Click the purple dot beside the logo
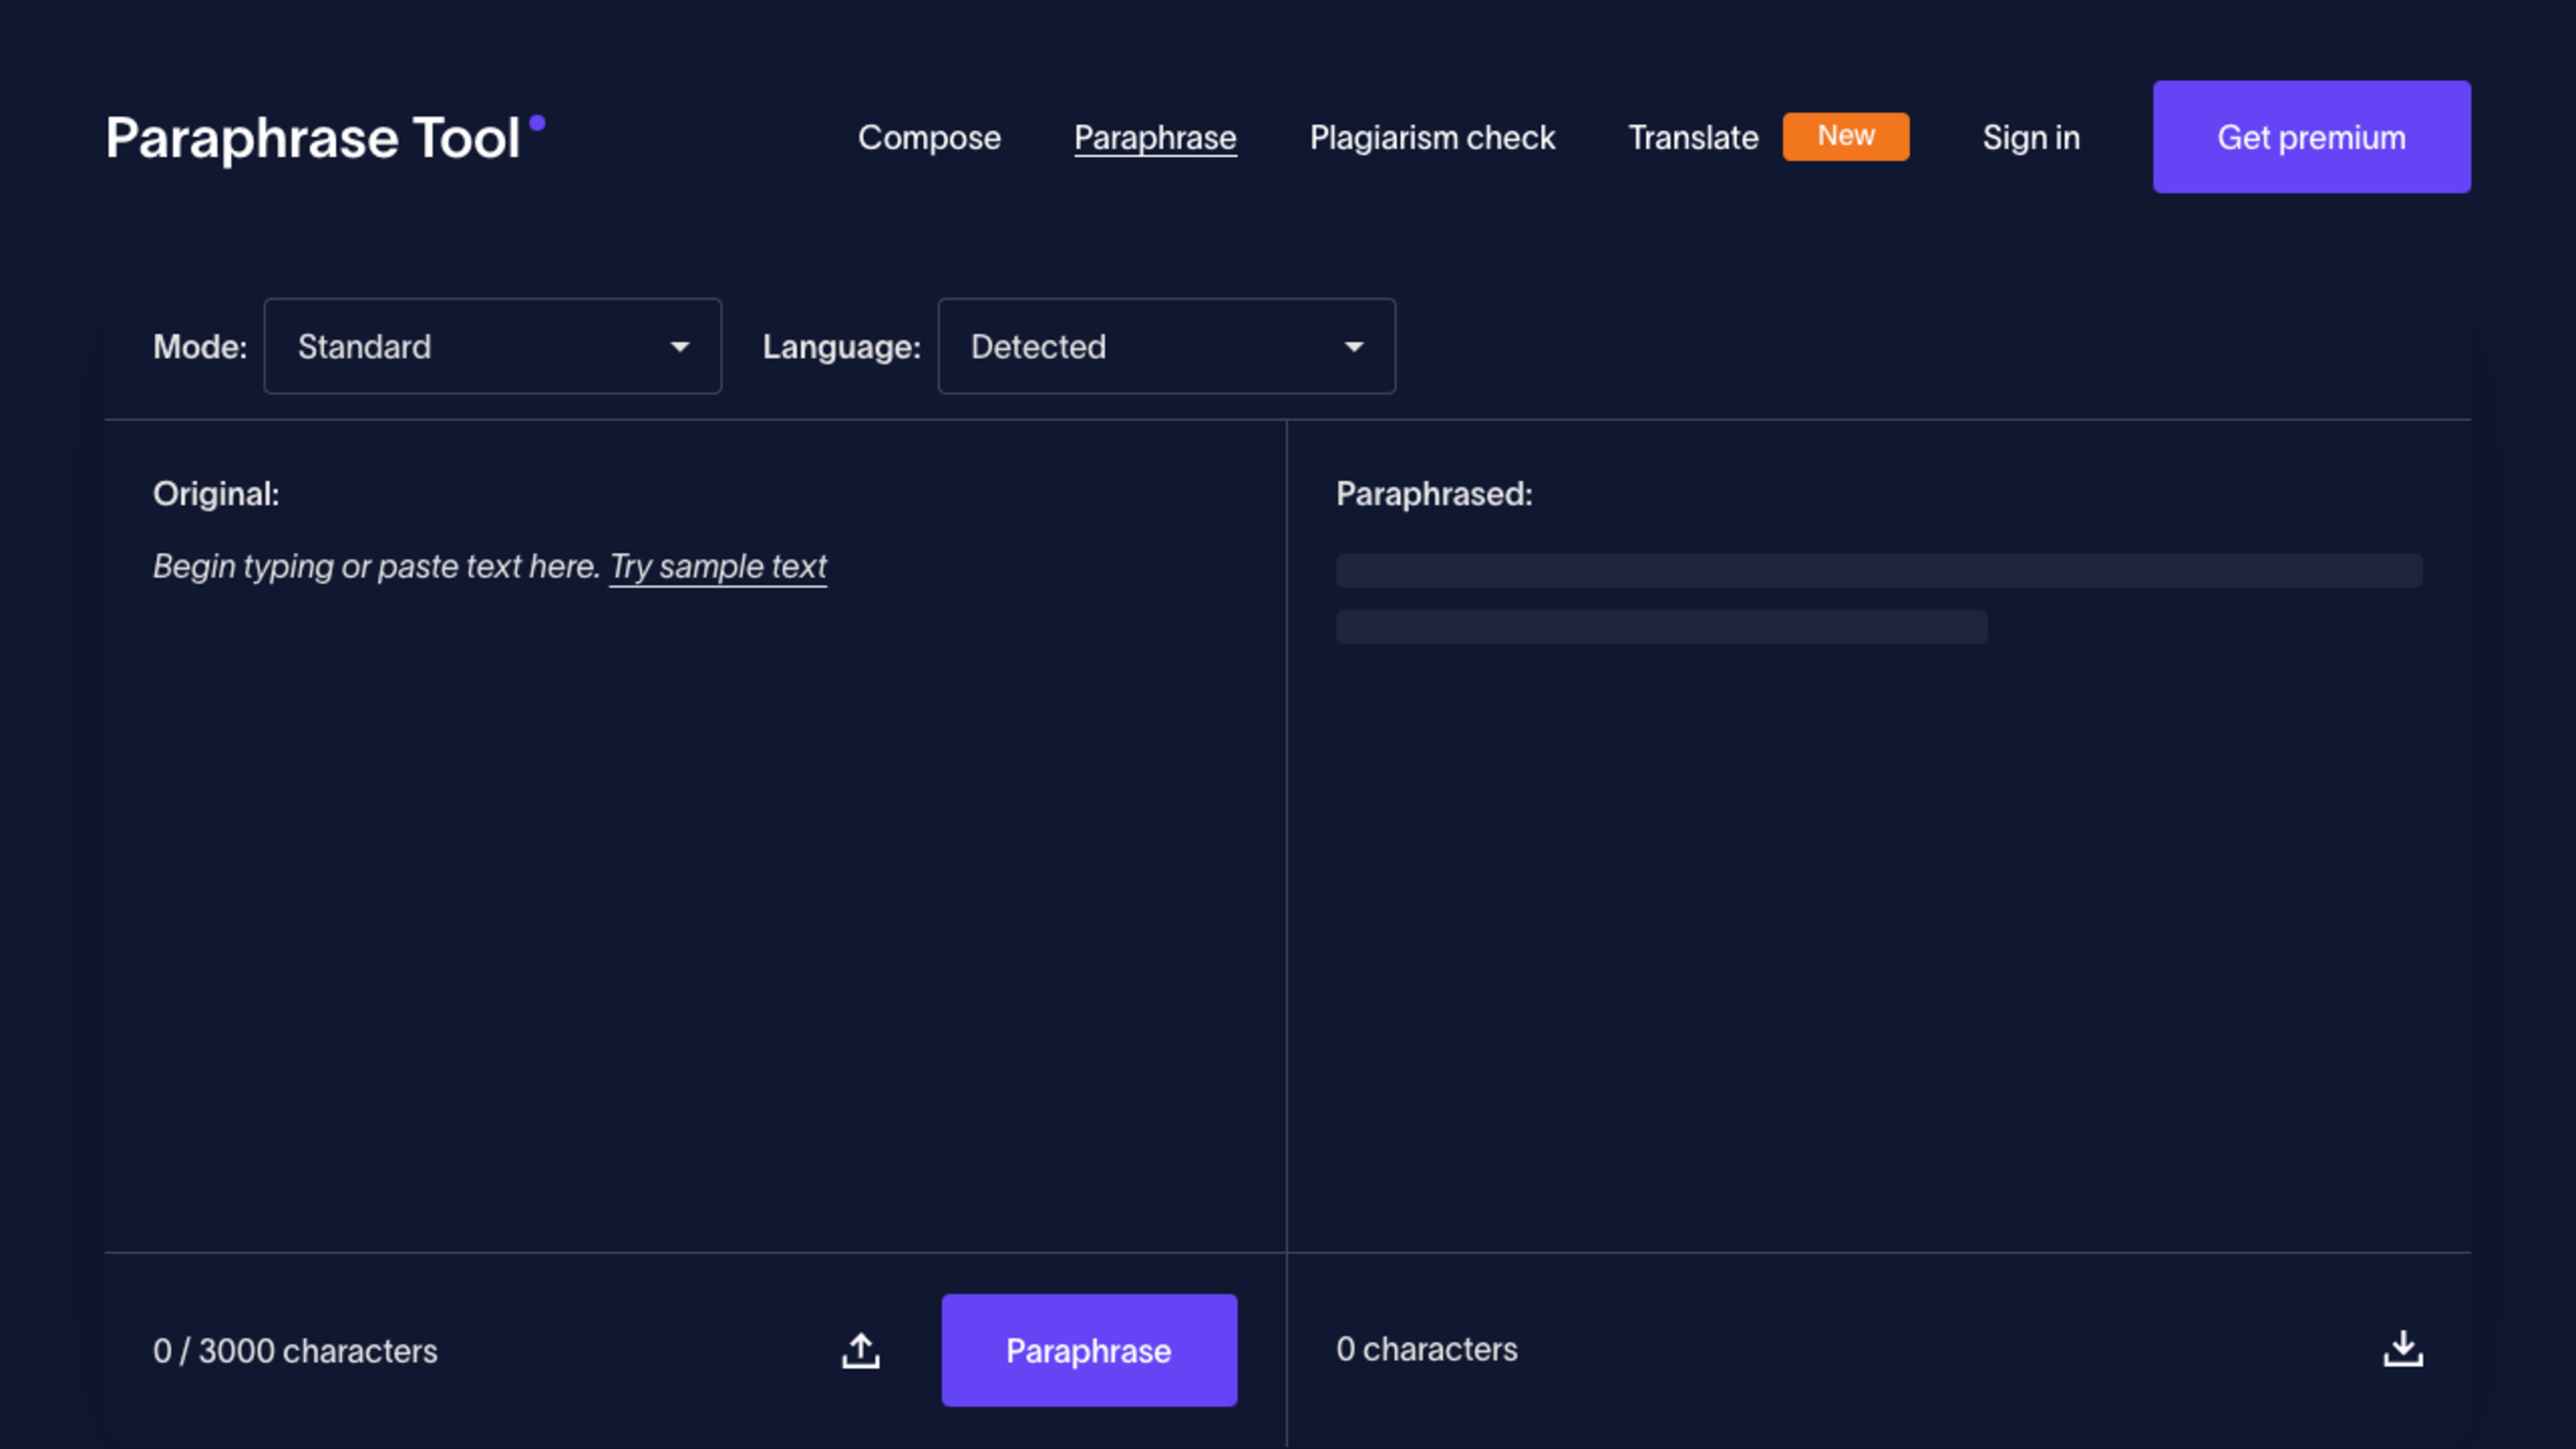The width and height of the screenshot is (2576, 1449). (537, 123)
